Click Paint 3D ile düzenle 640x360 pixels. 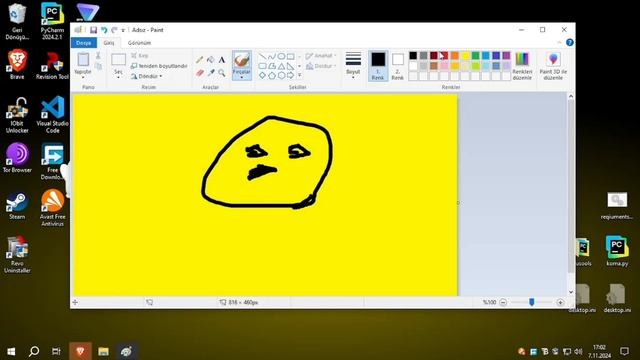[x=553, y=65]
